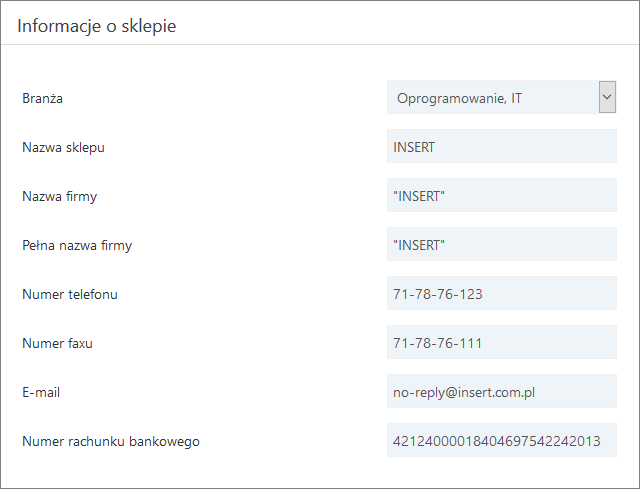Click the bank account number field

[x=501, y=441]
